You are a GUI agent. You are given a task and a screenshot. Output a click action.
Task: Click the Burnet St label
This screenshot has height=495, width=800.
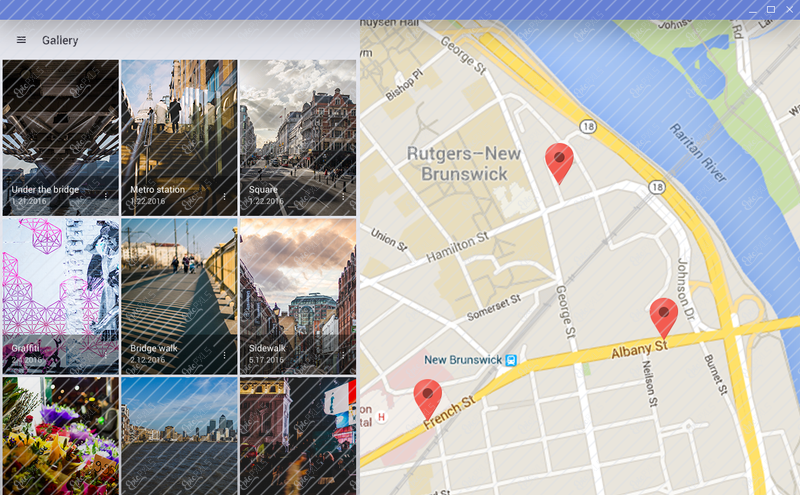[716, 375]
